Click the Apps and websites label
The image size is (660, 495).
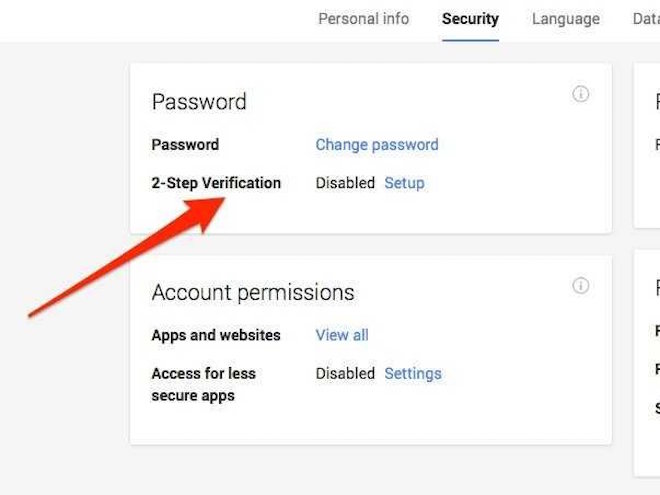coord(216,335)
